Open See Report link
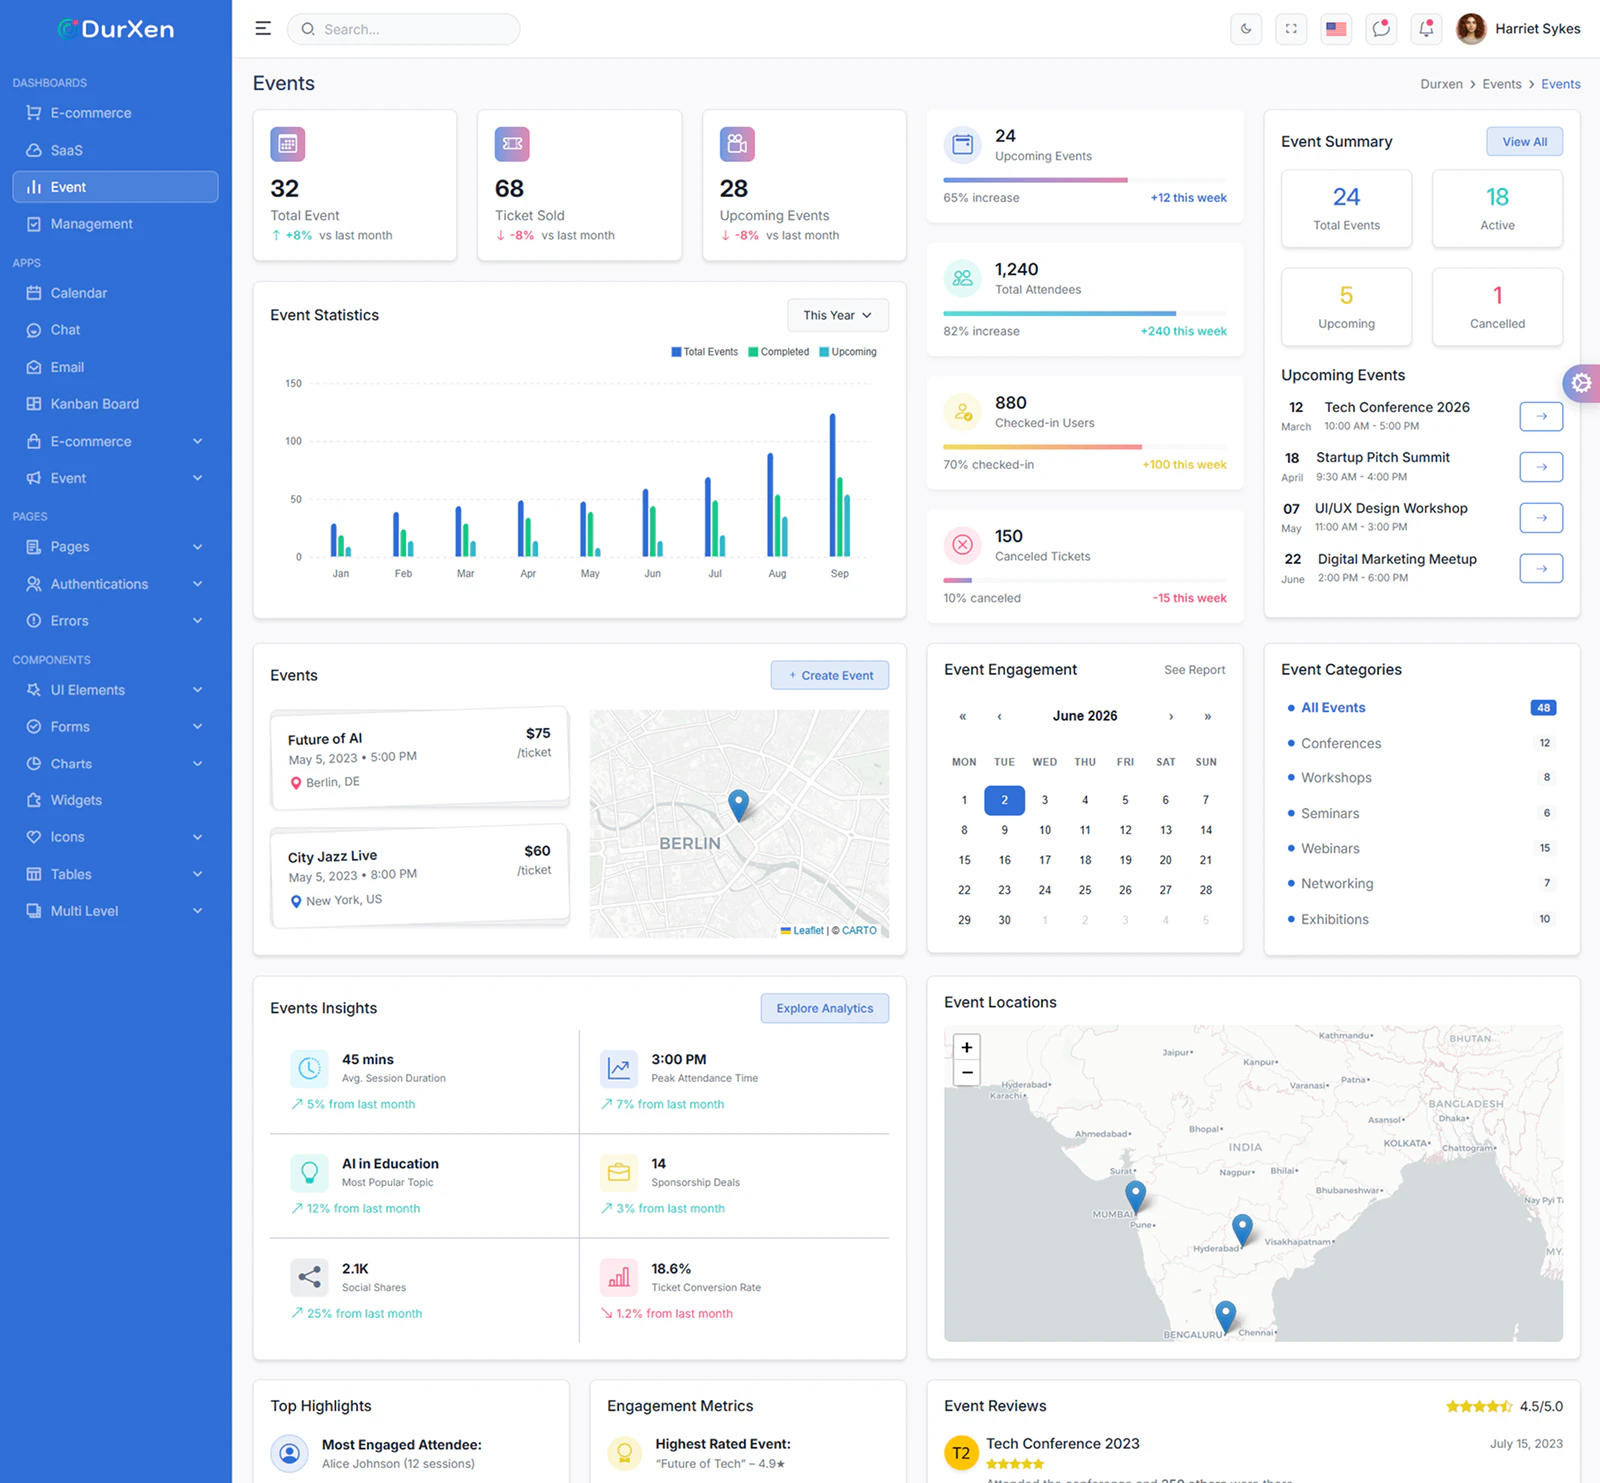1600x1483 pixels. [x=1194, y=670]
